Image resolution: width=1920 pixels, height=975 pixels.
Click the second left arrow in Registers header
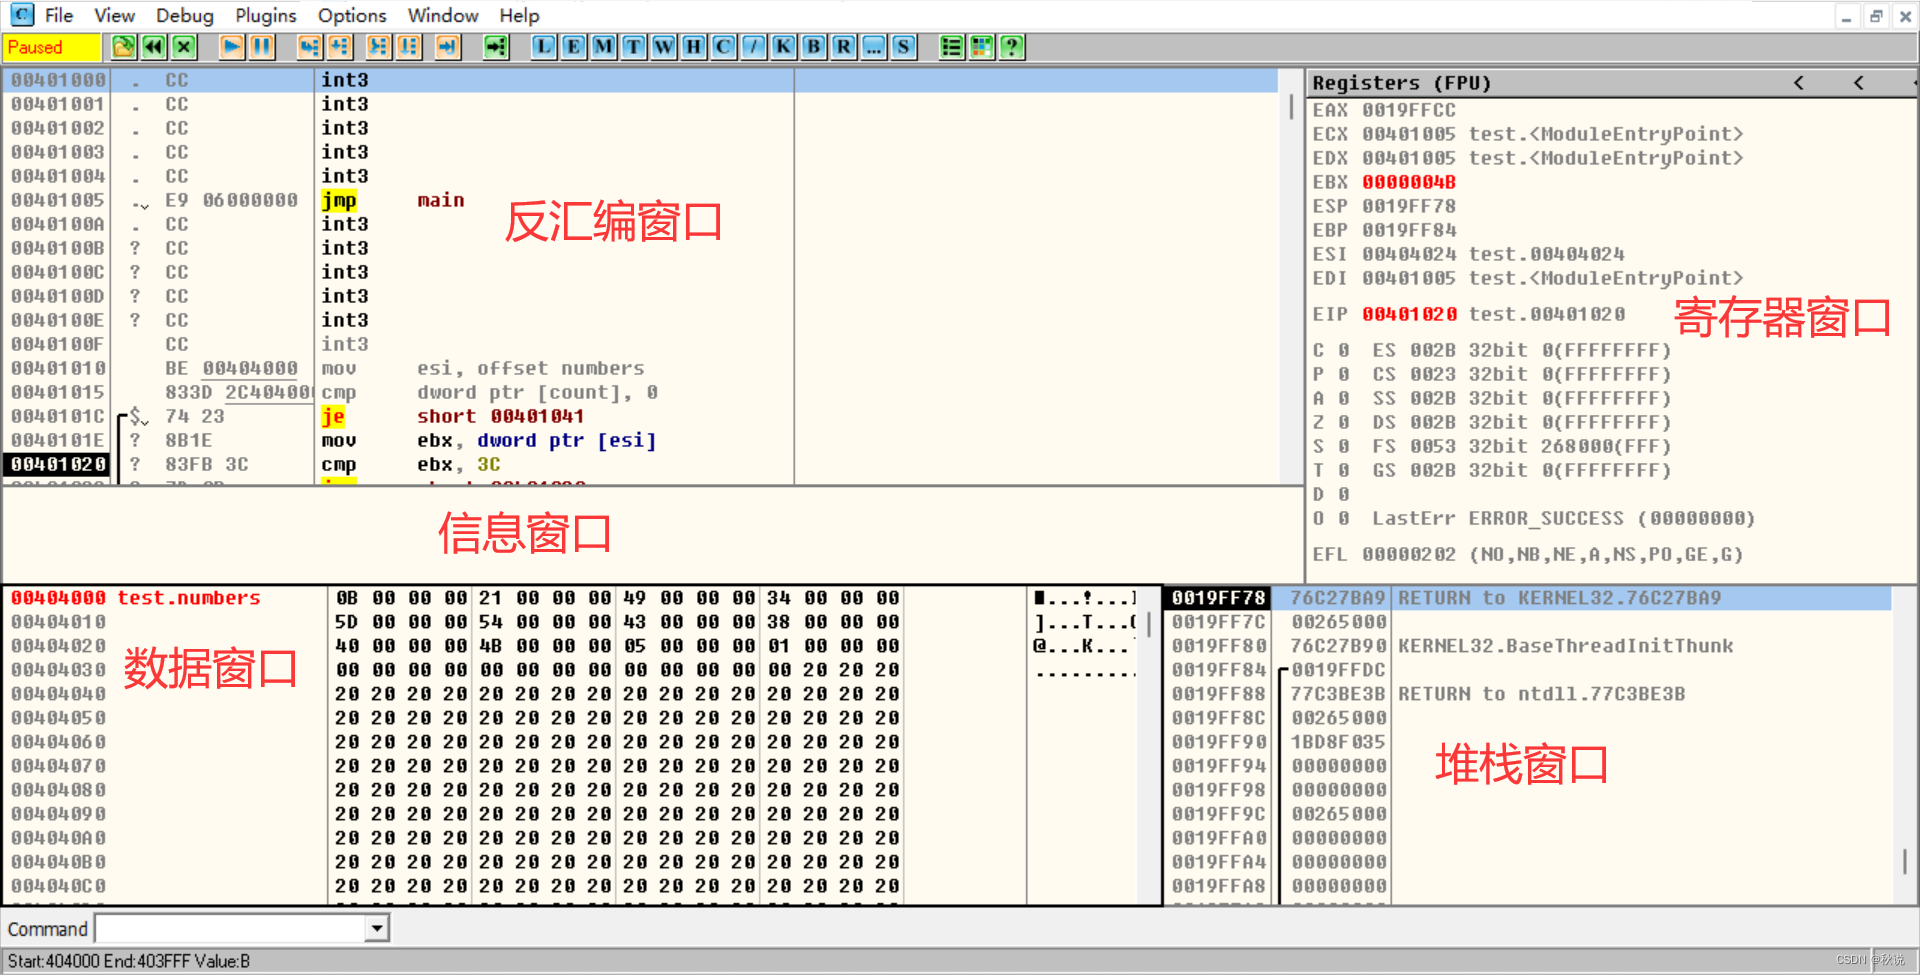[x=1859, y=83]
